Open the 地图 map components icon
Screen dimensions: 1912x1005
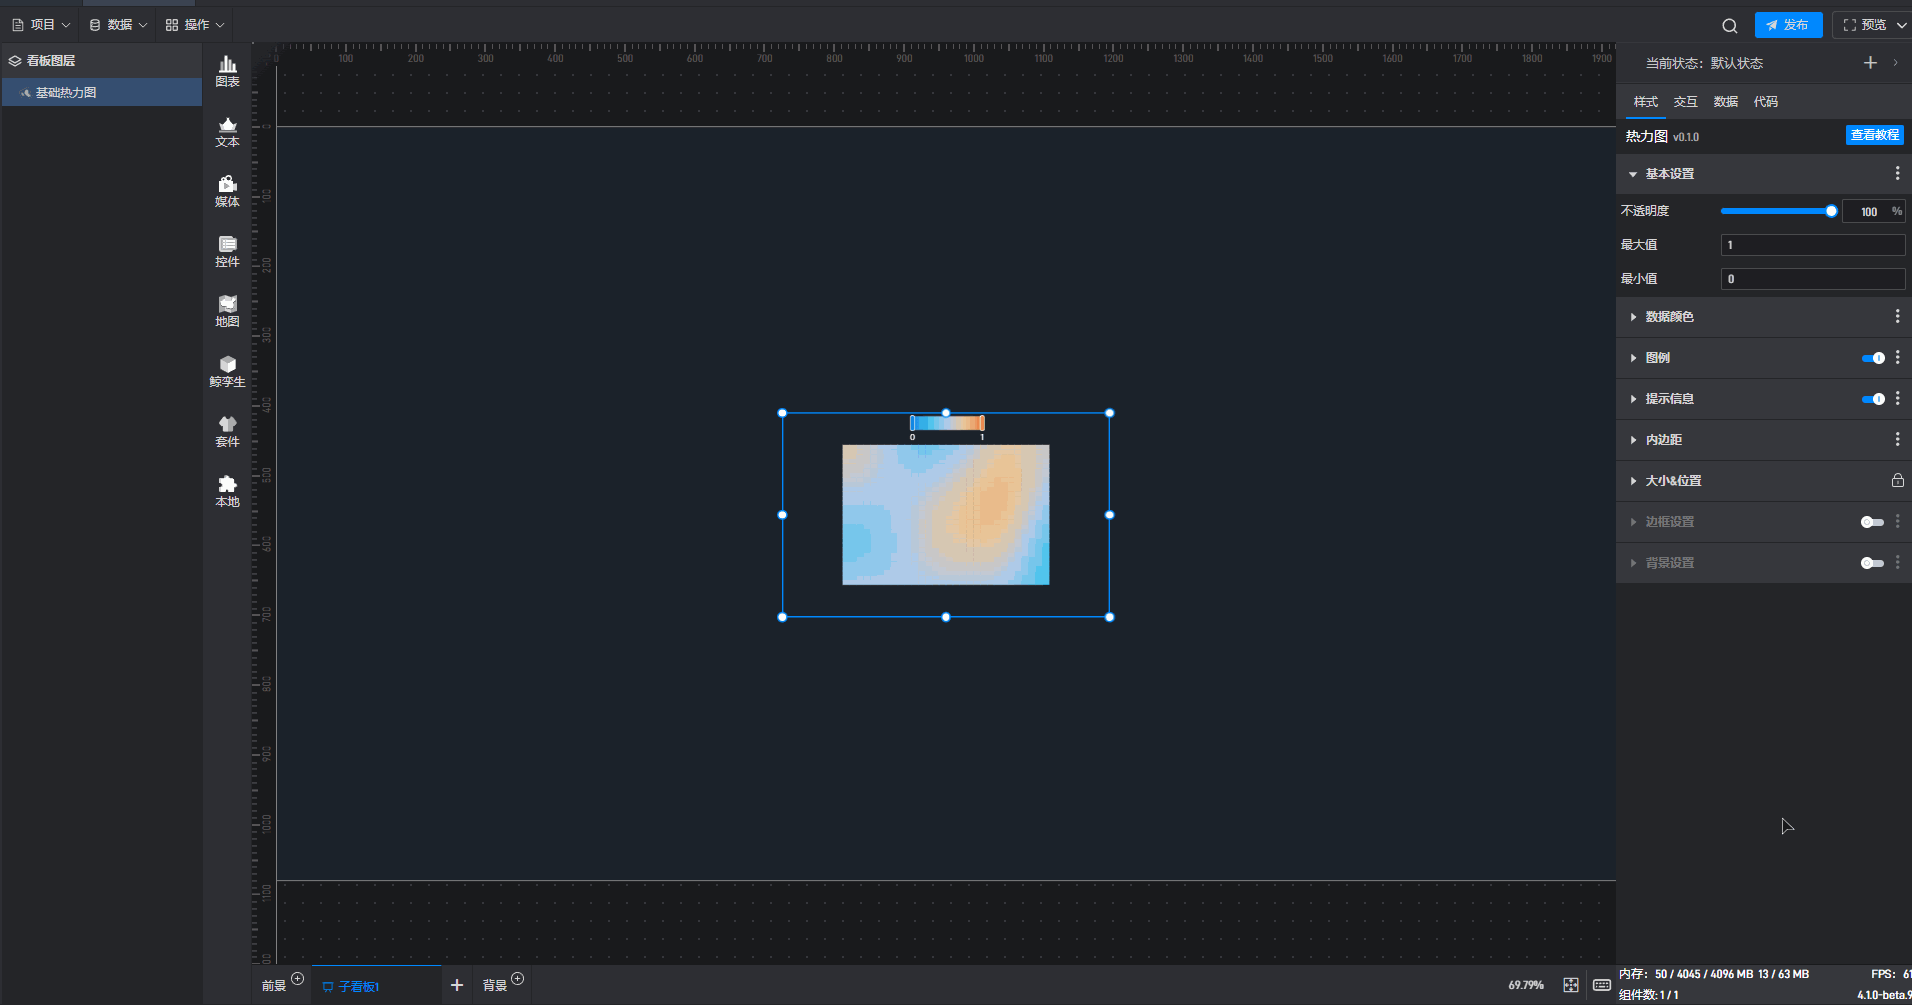click(227, 311)
